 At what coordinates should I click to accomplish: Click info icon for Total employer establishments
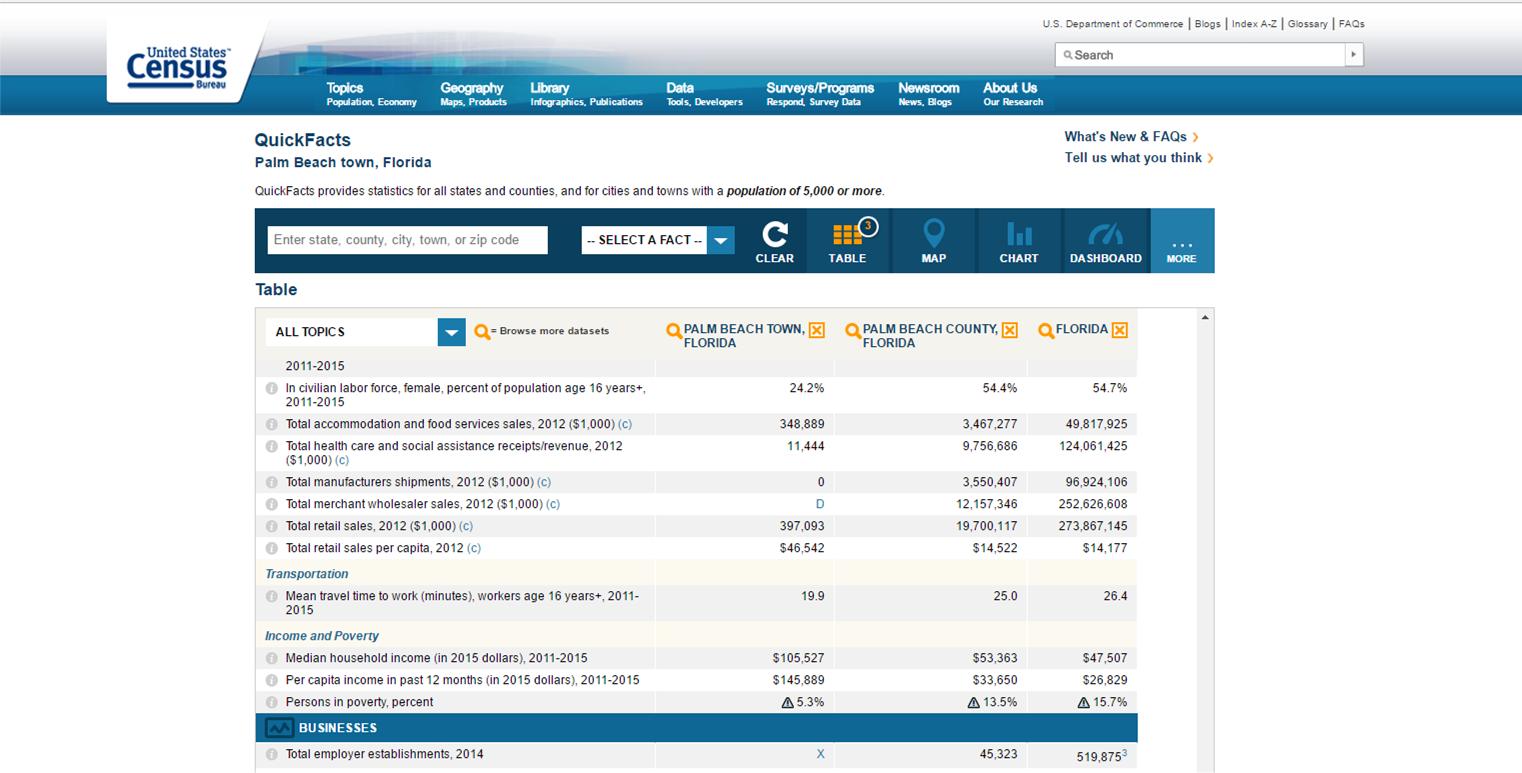[x=271, y=754]
